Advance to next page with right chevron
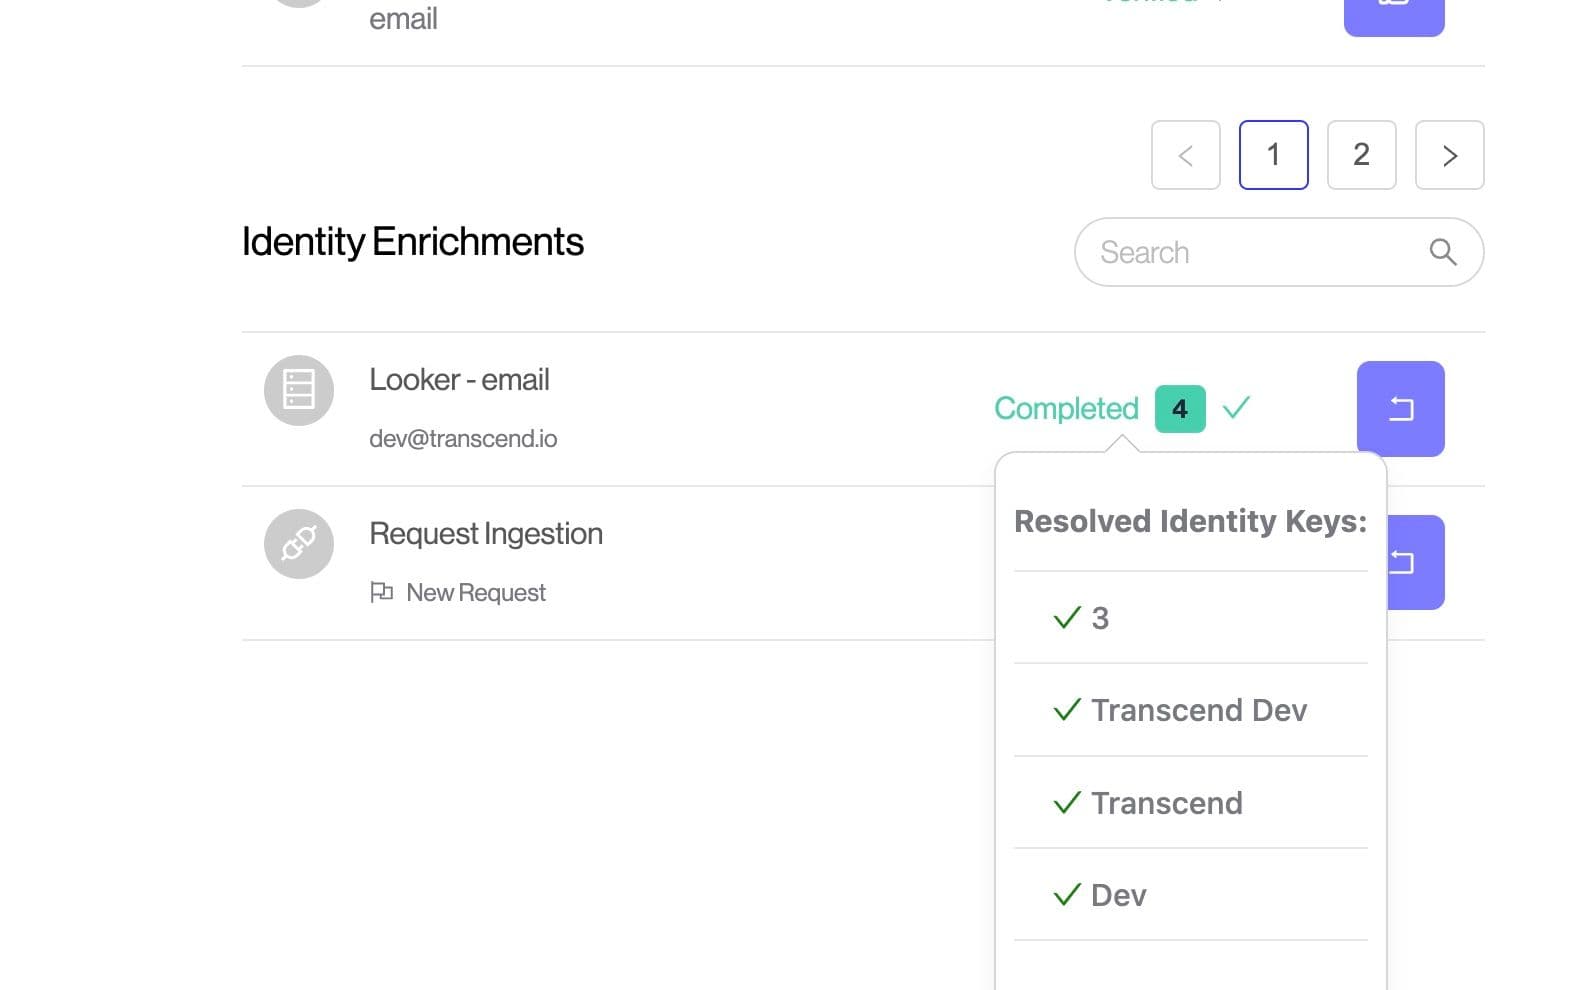The width and height of the screenshot is (1586, 990). pos(1449,155)
